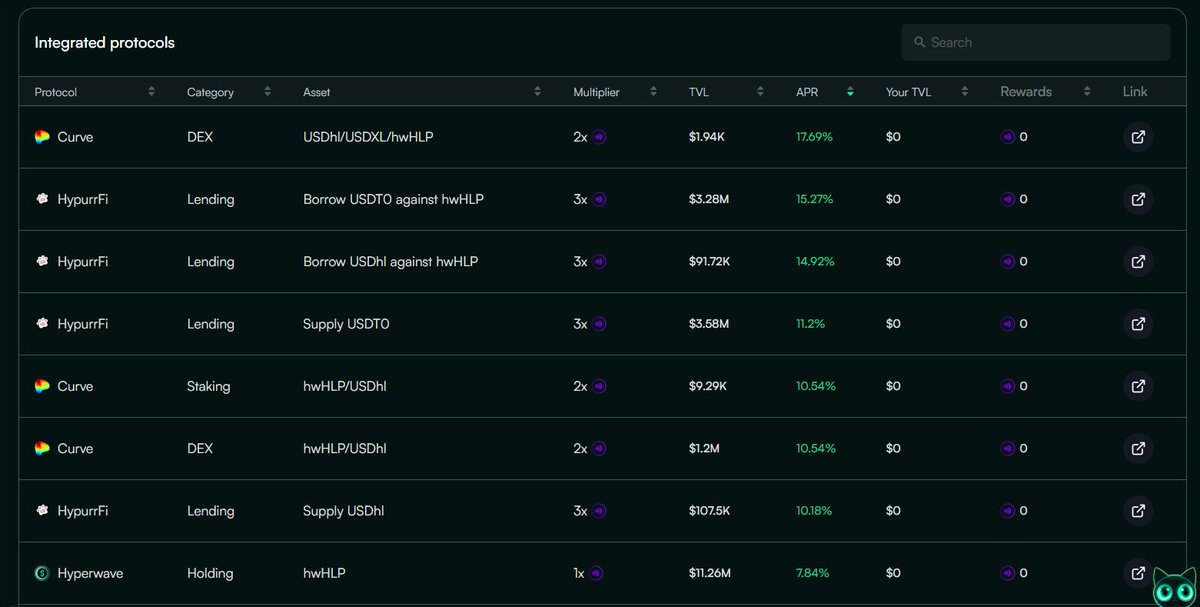Click multiplier points icon in Supply USDT0 row

599,324
